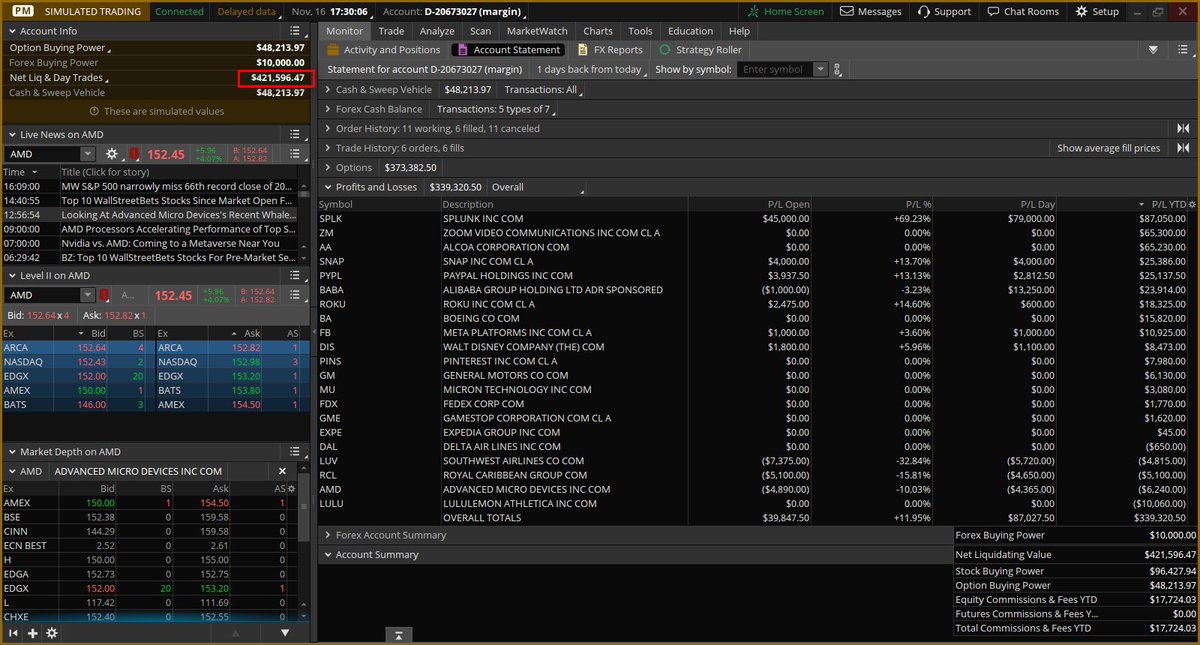Open the Home Screen from top bar

click(x=787, y=11)
